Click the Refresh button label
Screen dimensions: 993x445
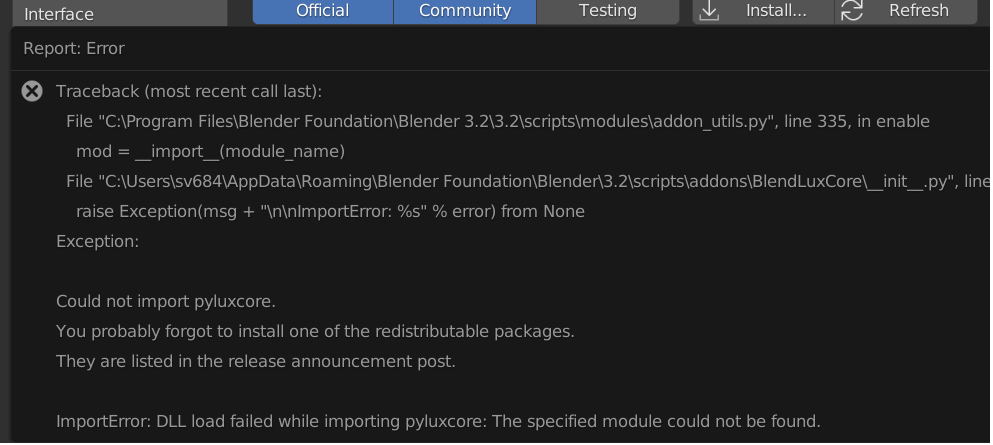[x=919, y=10]
